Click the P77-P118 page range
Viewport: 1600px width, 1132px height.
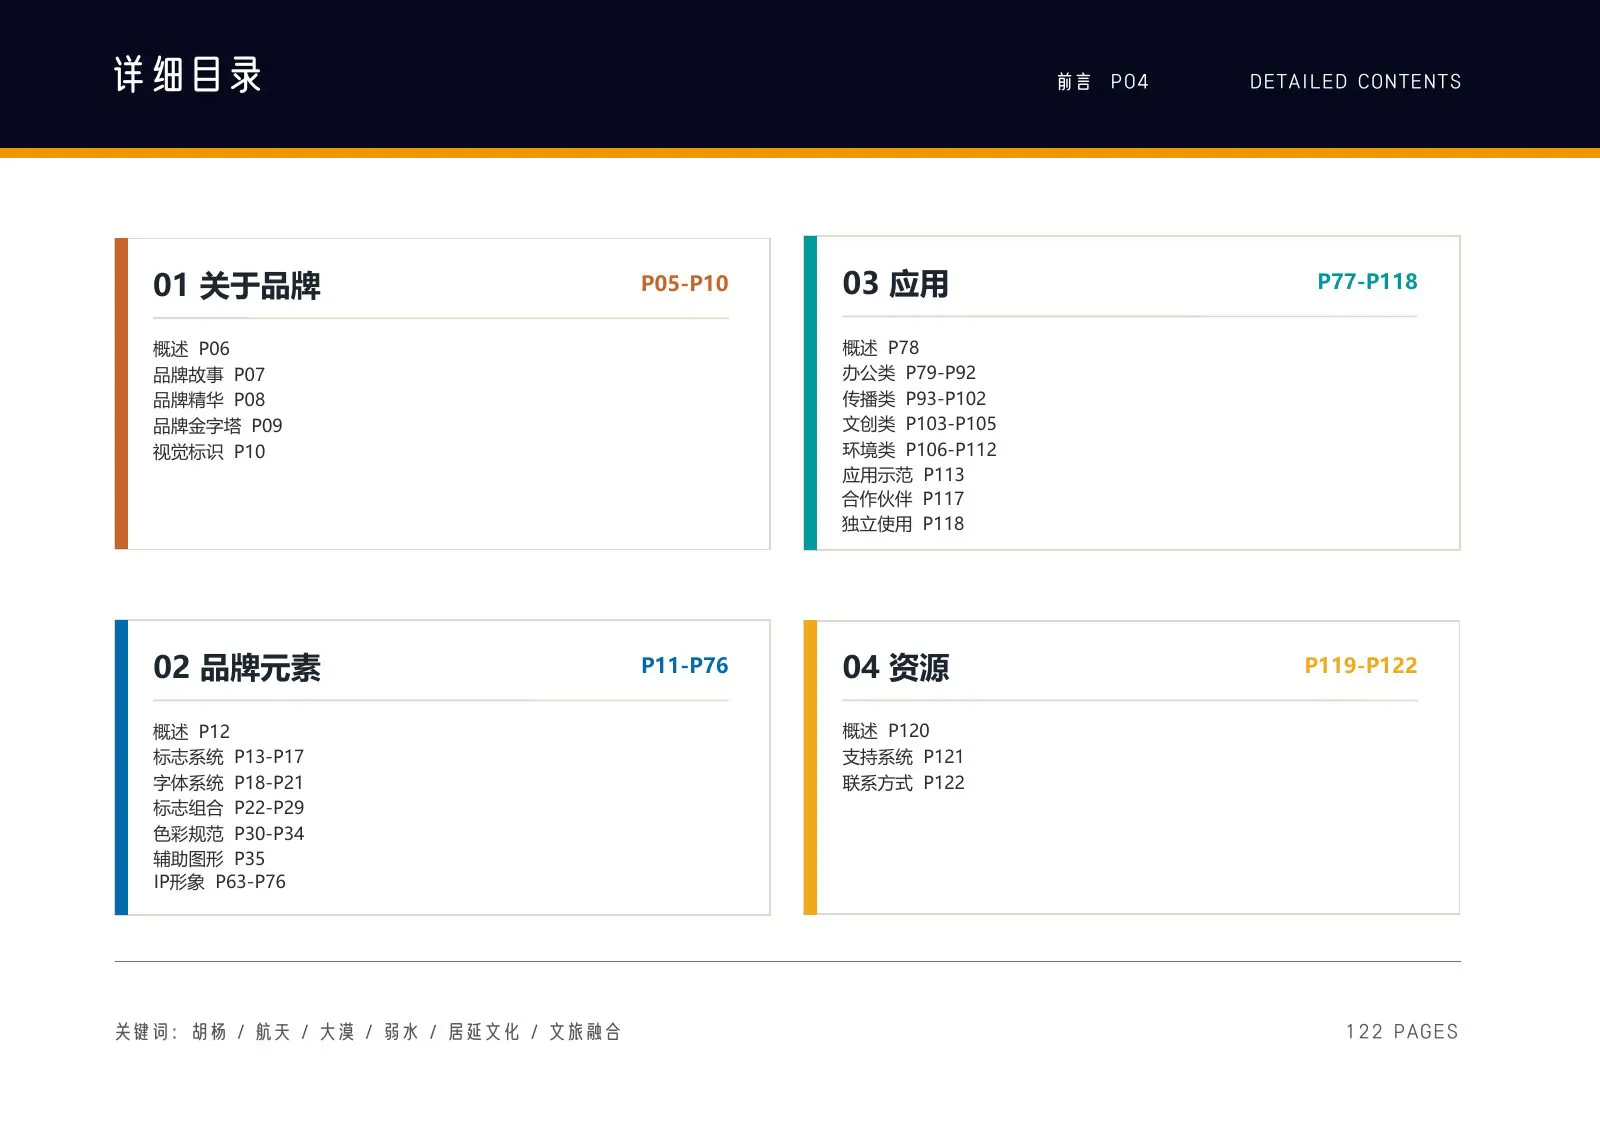click(x=1367, y=282)
